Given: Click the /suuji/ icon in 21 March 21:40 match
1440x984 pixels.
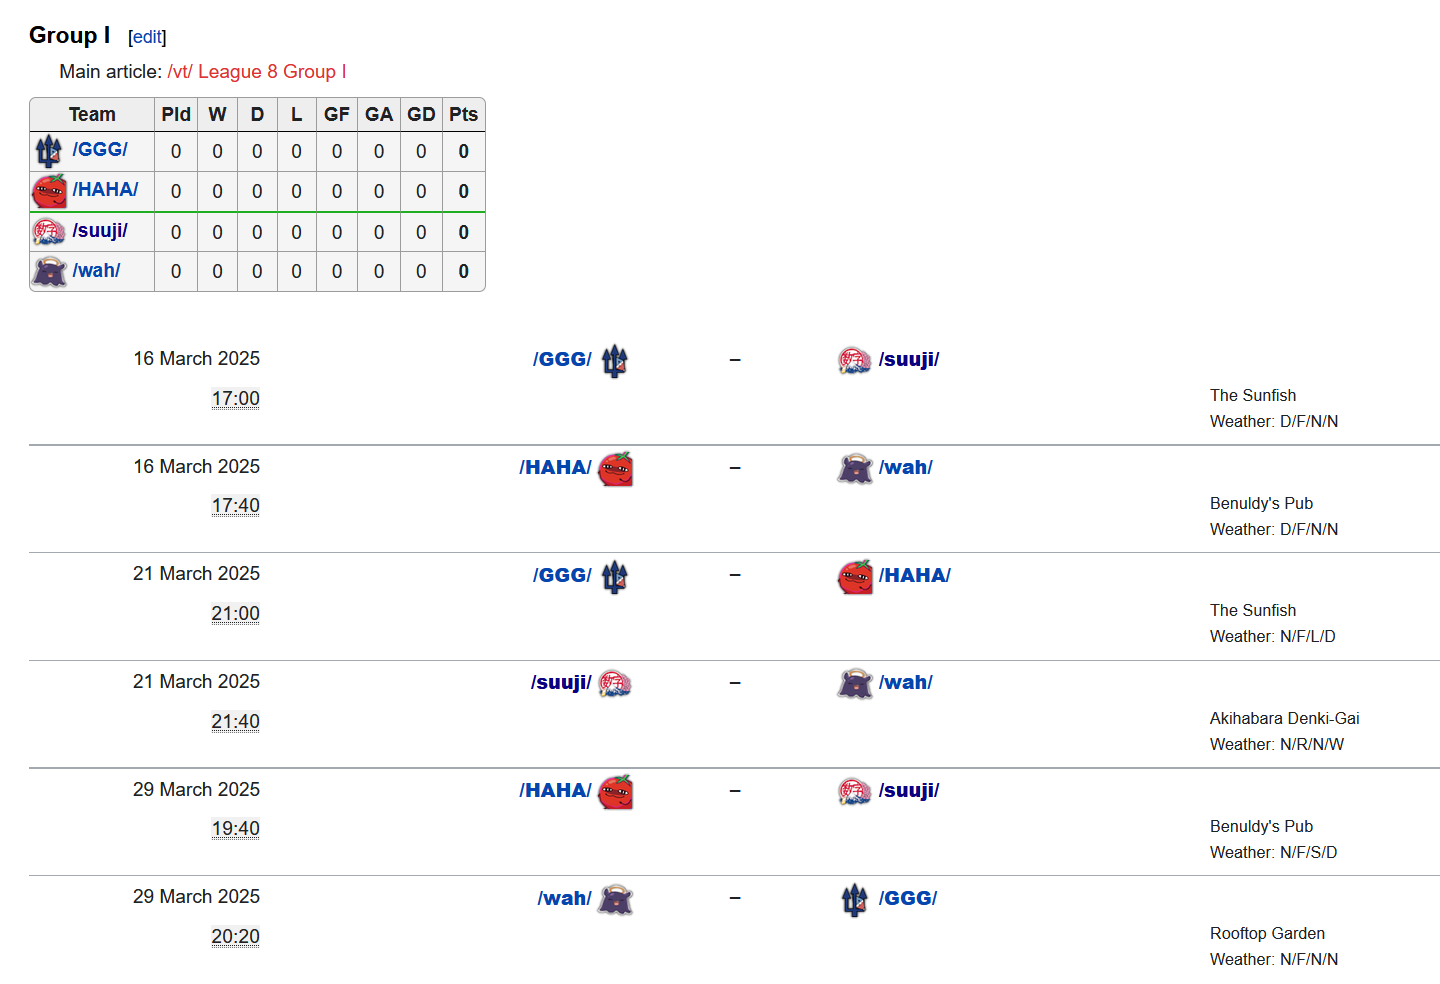Looking at the screenshot, I should tap(615, 683).
